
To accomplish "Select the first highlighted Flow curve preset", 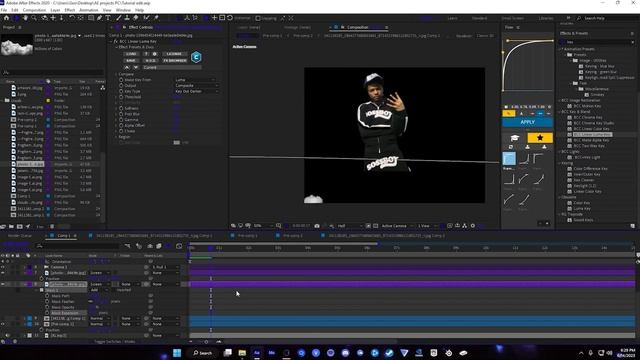I will [x=509, y=158].
